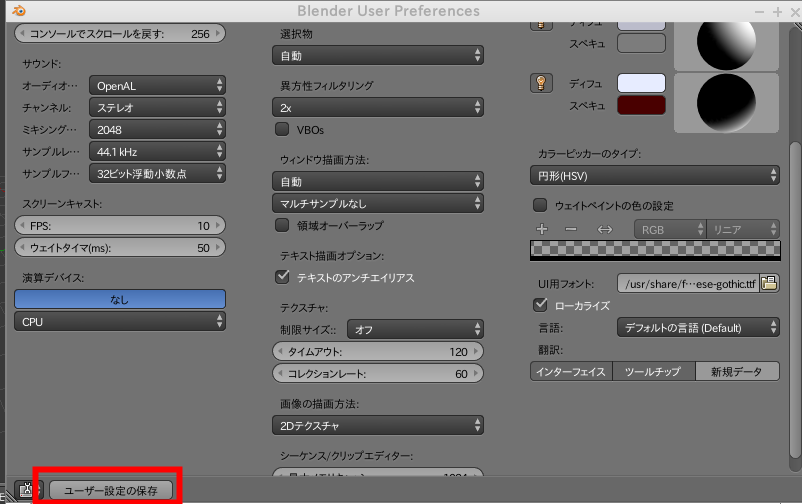Remove color stop with minus icon

pyautogui.click(x=571, y=229)
